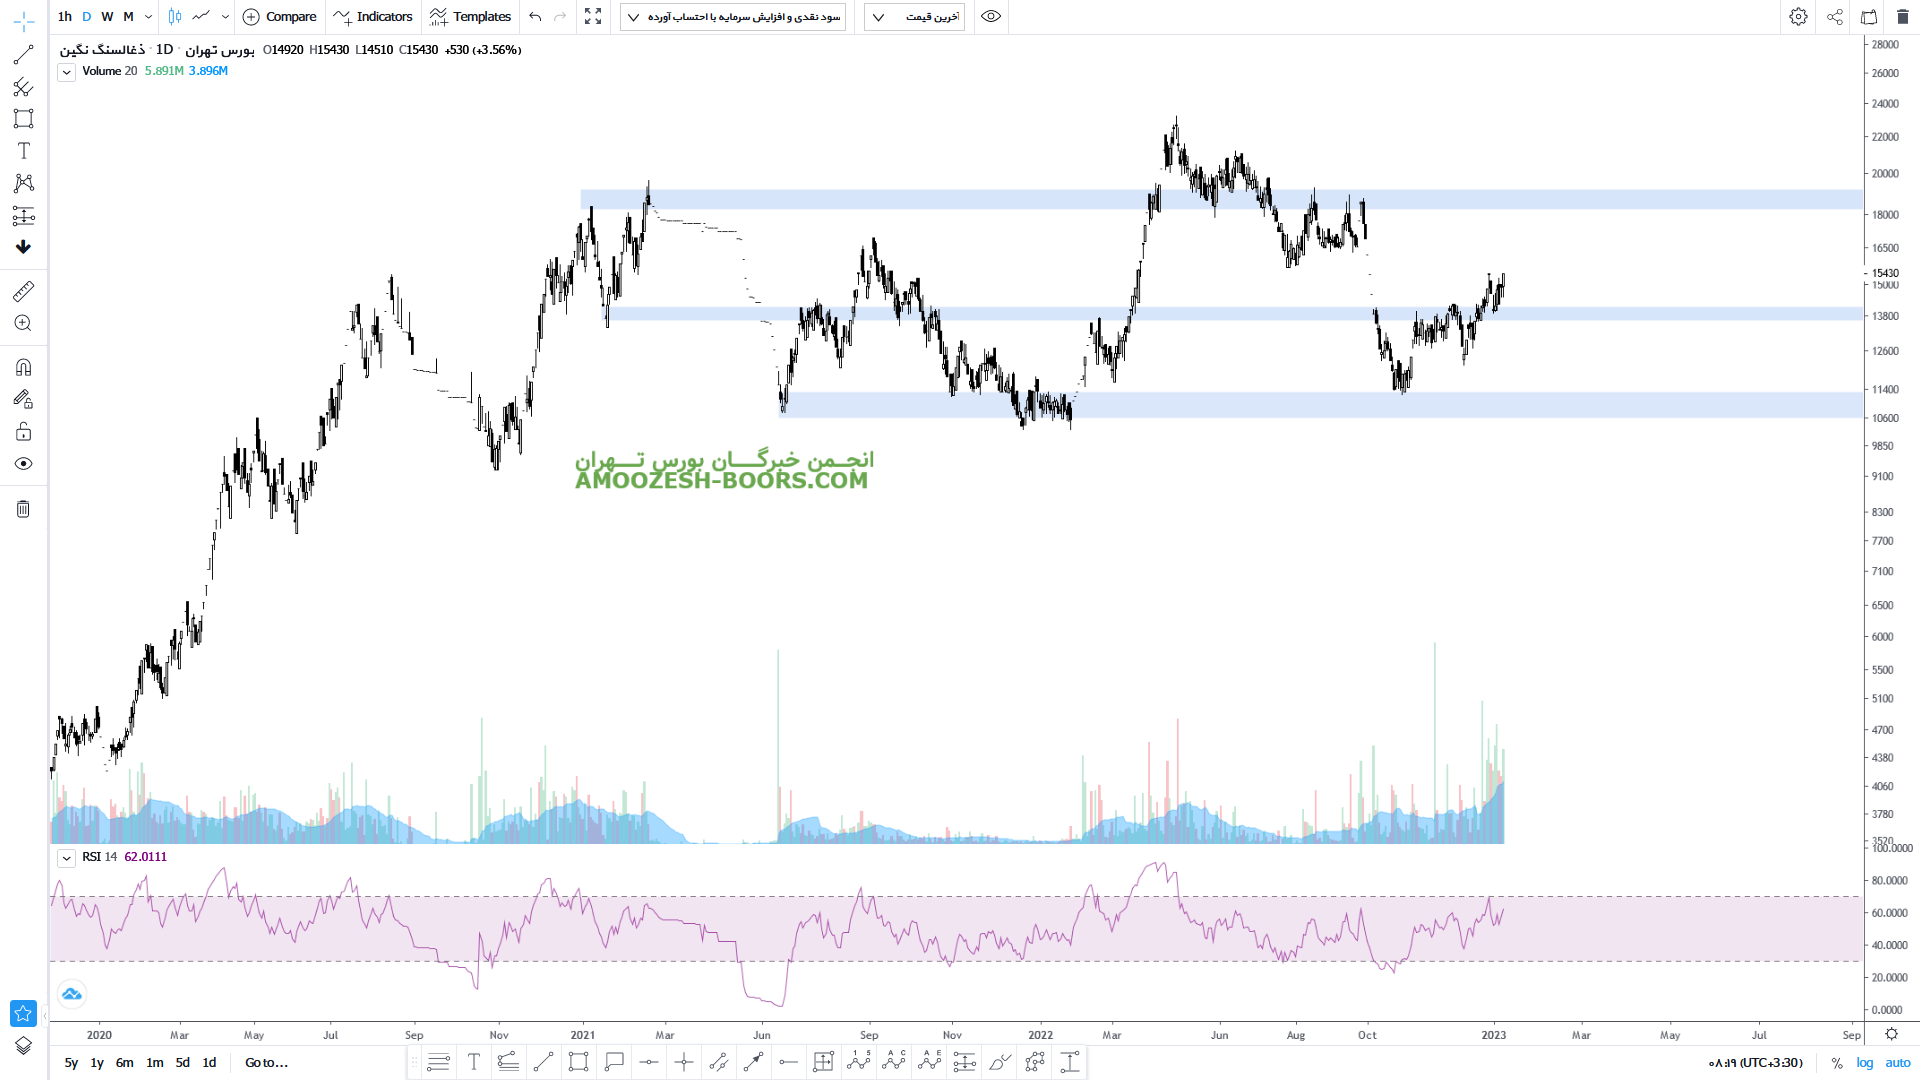Click the Compare button

click(280, 16)
